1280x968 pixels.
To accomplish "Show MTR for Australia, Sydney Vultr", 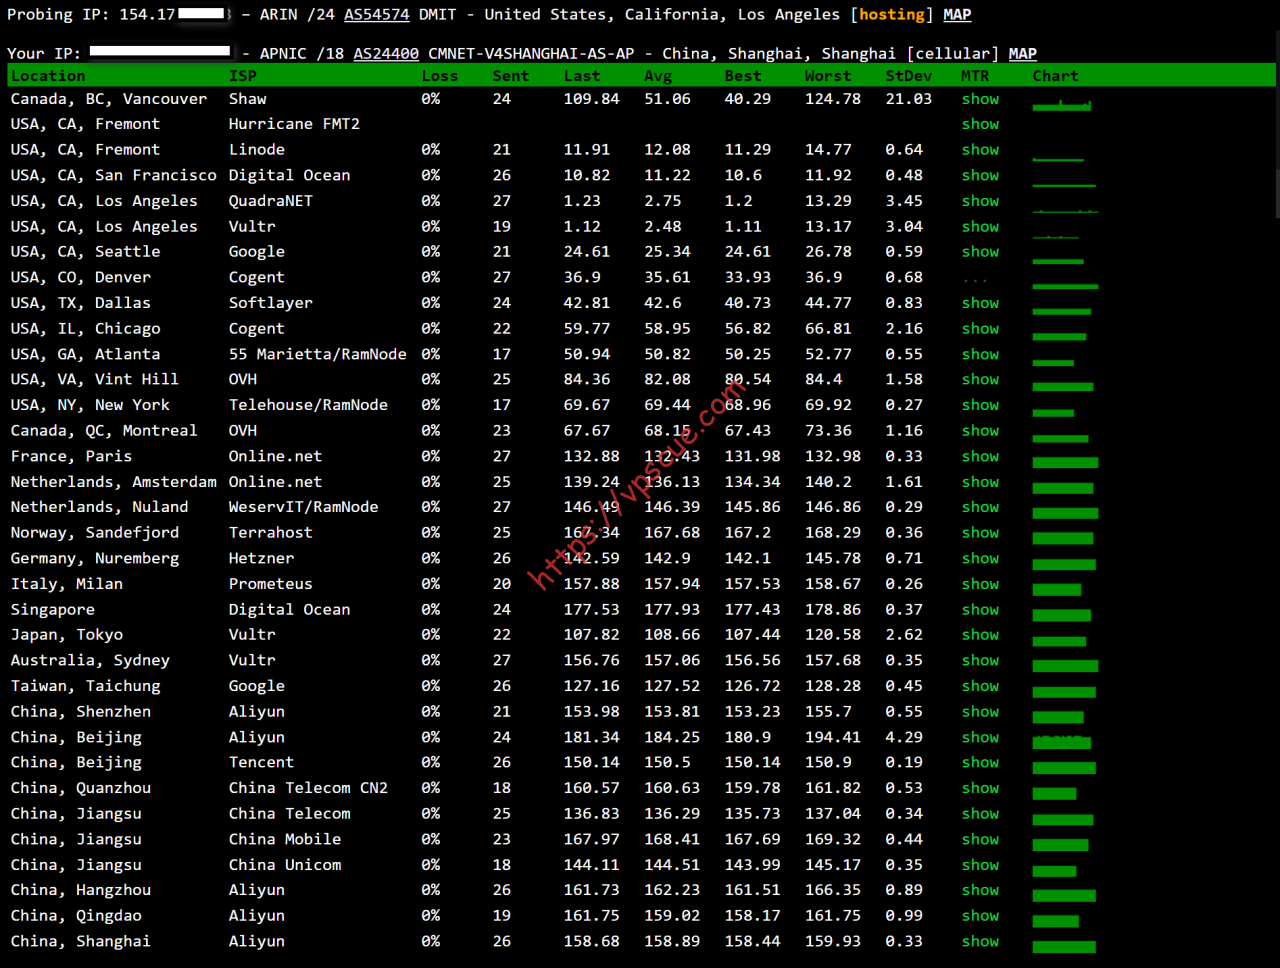I will coord(980,661).
